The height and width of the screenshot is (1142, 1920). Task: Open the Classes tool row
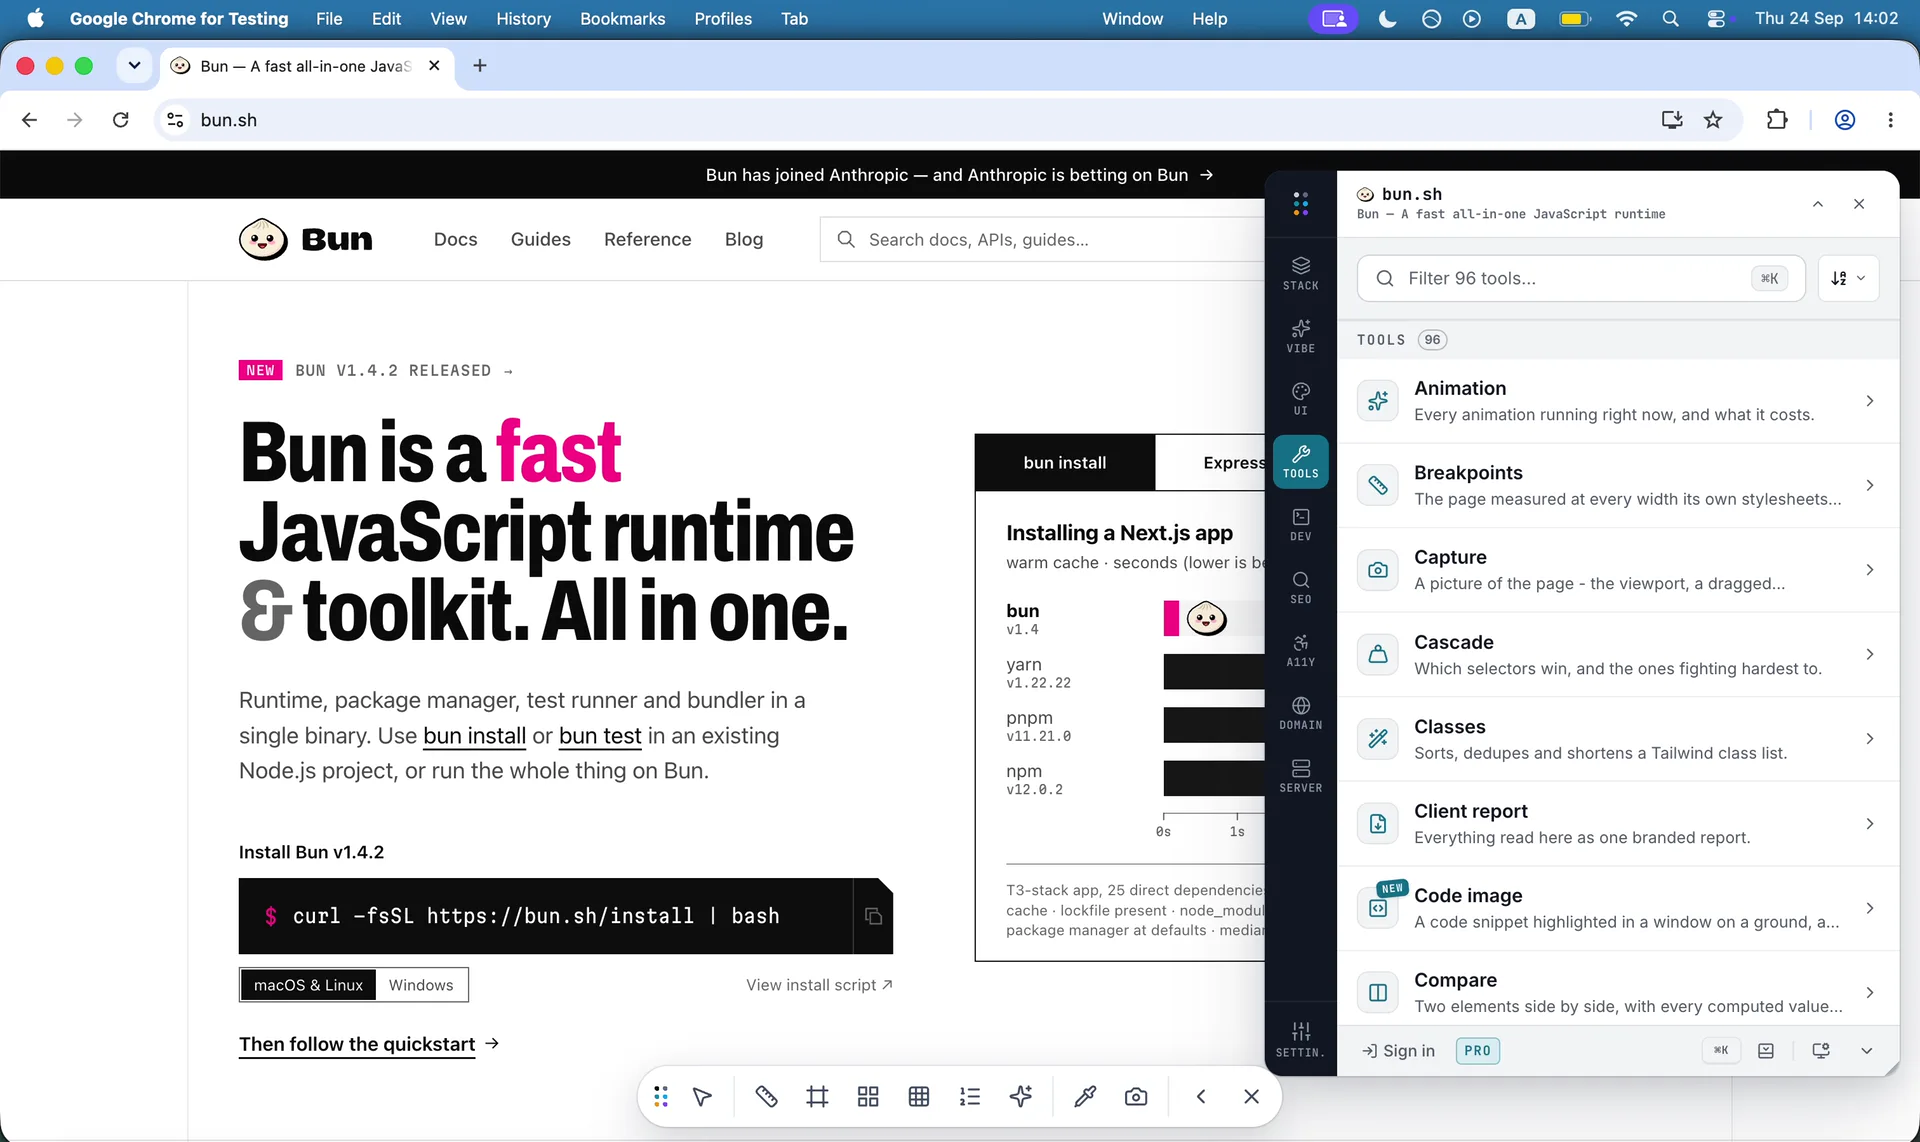coord(1618,739)
